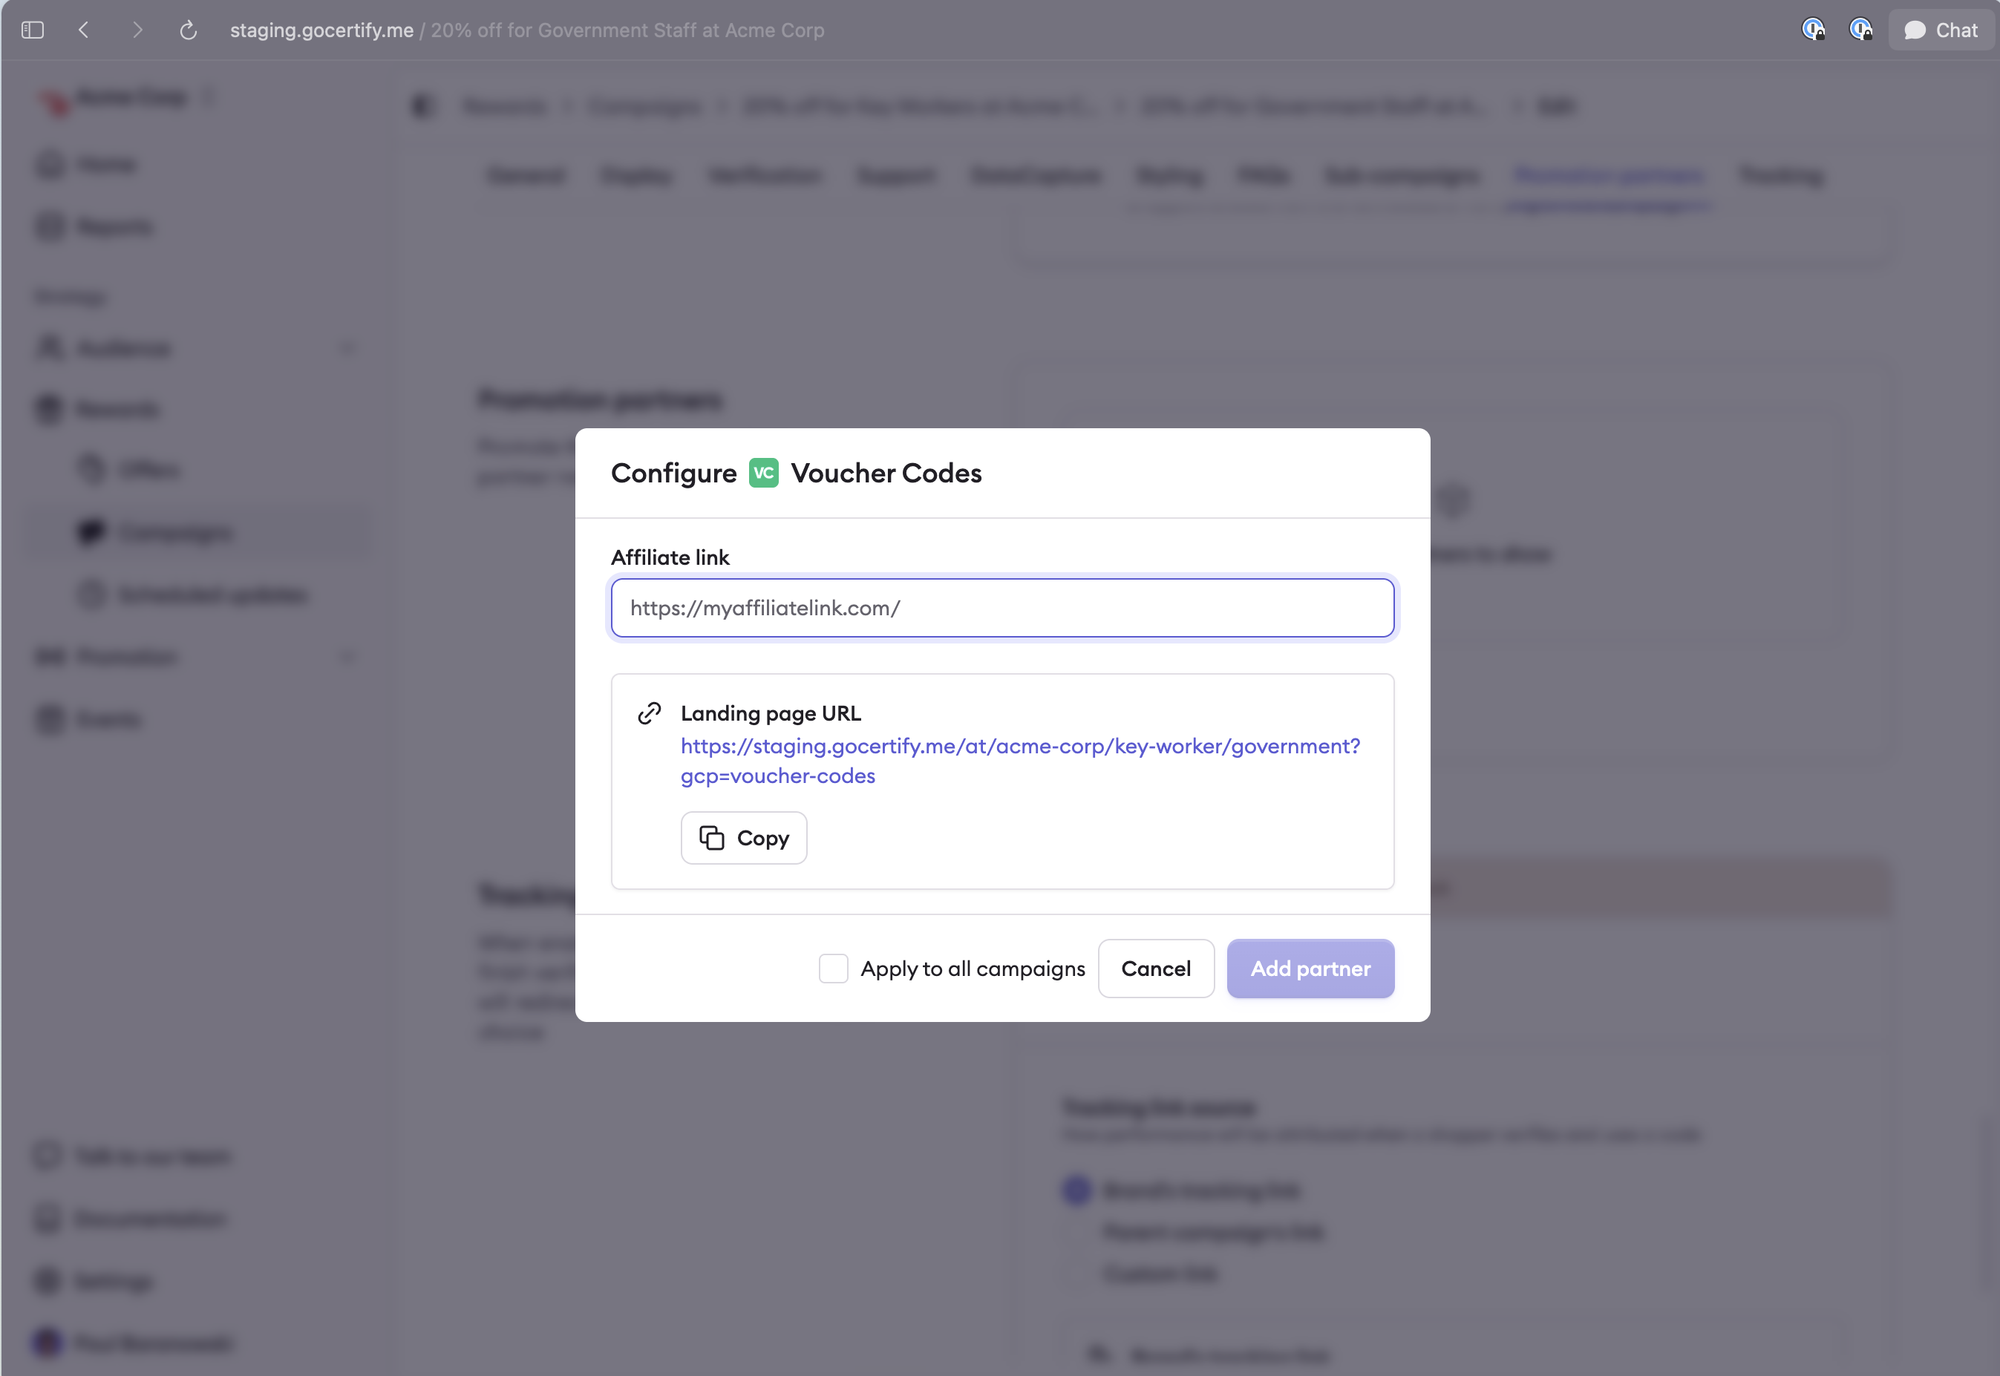Toggle the browser sidebar icon

pyautogui.click(x=33, y=30)
